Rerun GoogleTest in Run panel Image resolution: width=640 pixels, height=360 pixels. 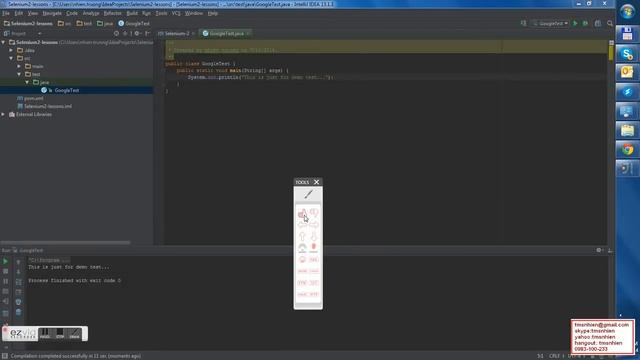[5, 261]
